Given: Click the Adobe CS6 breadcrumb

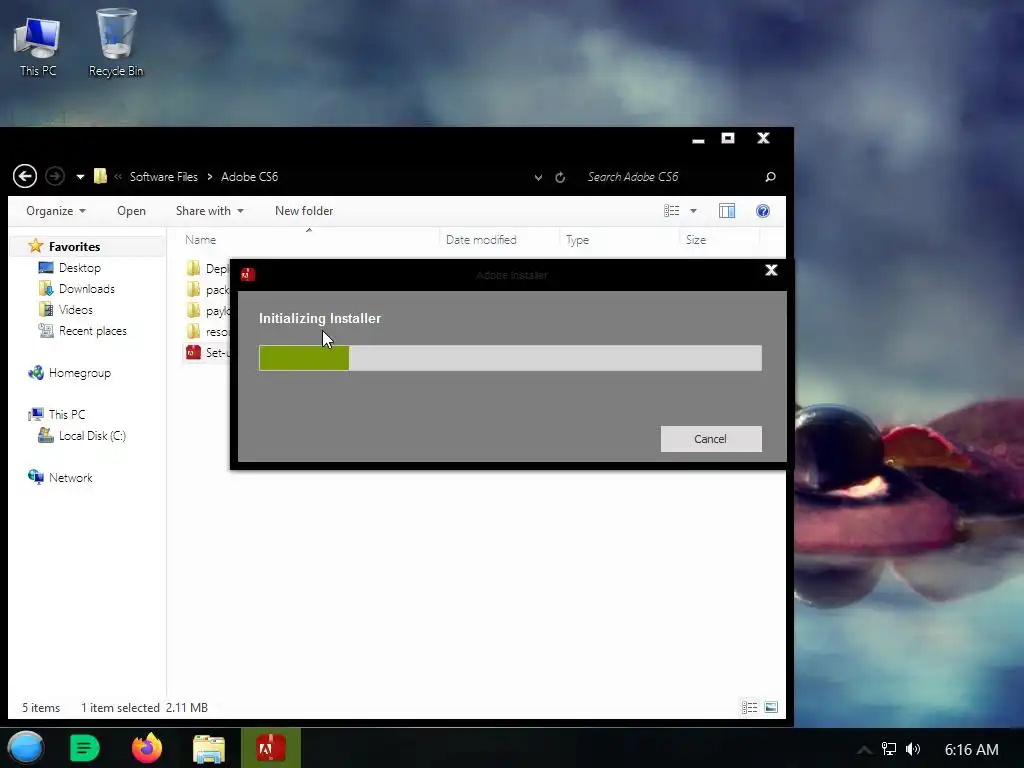Looking at the screenshot, I should click(x=249, y=177).
